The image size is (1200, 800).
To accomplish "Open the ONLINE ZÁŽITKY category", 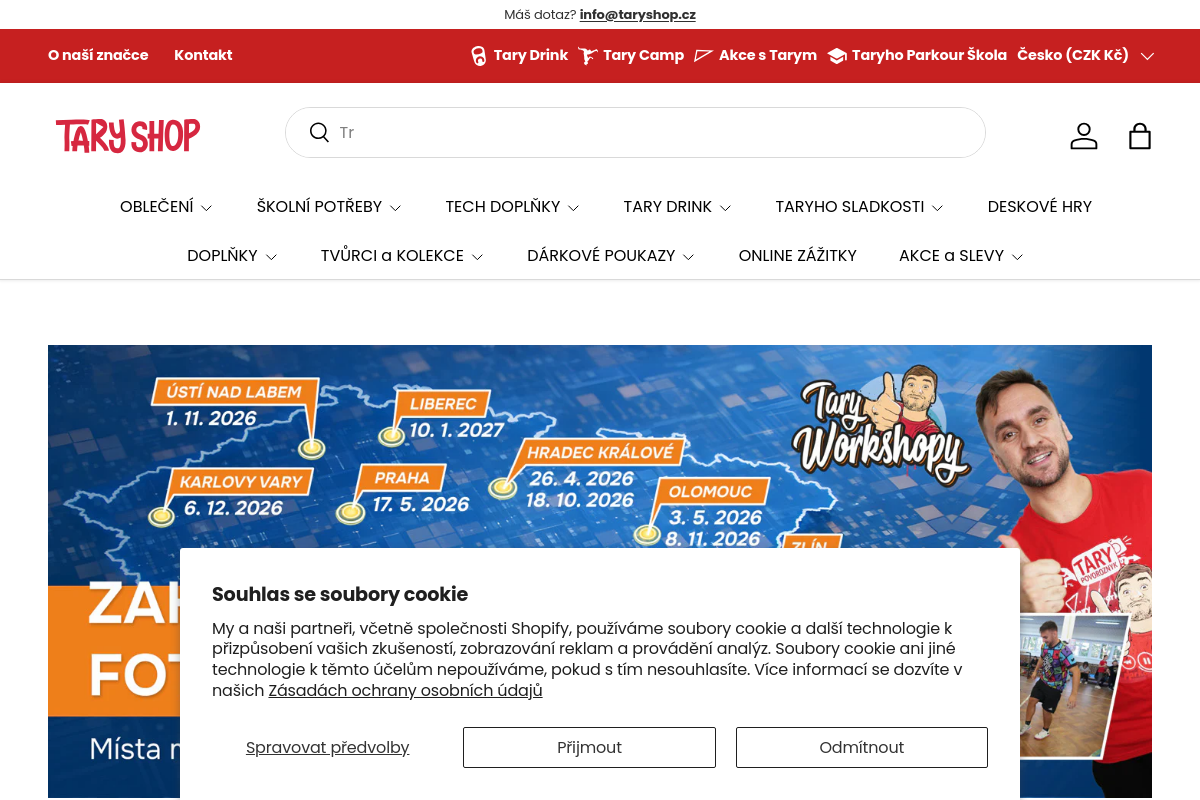I will [798, 256].
